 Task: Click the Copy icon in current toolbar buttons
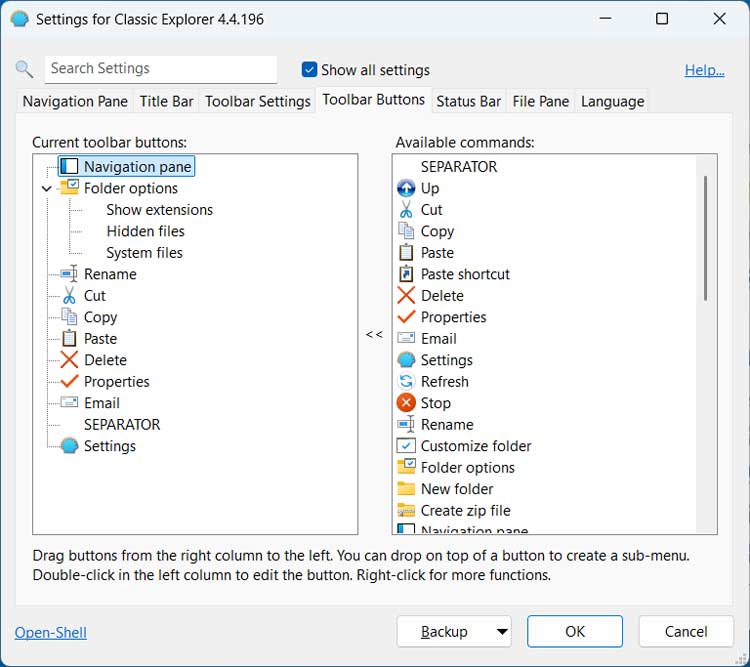pyautogui.click(x=69, y=317)
